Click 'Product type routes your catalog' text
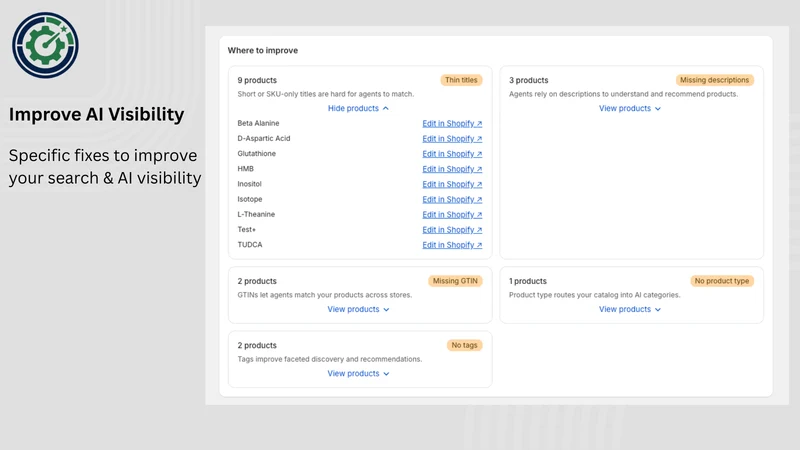 click(x=594, y=295)
